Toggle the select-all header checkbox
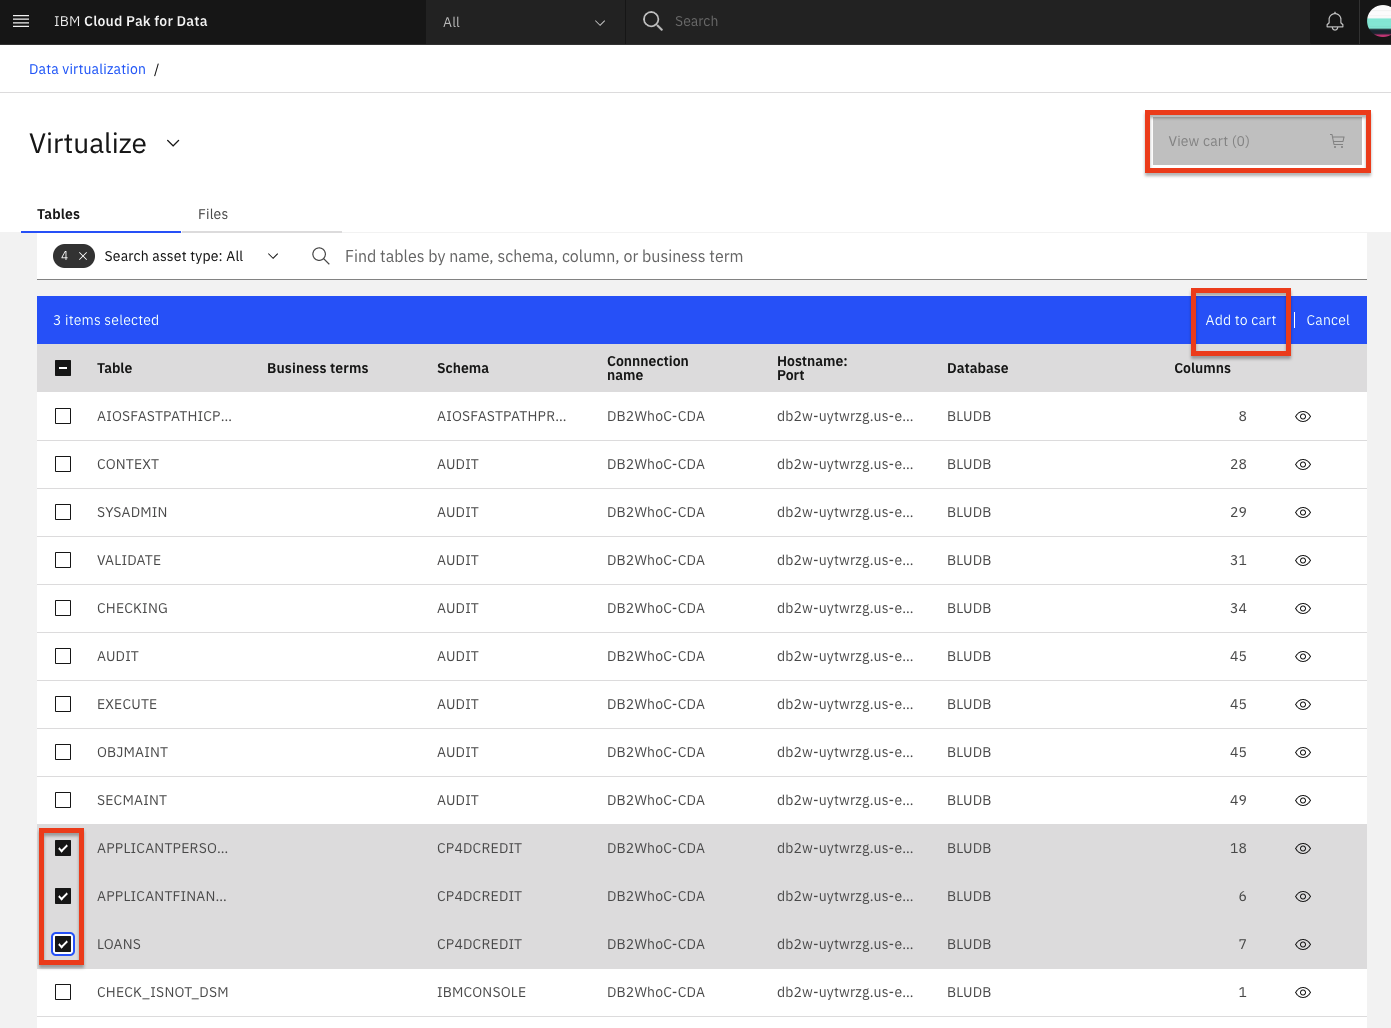This screenshot has height=1028, width=1391. click(x=63, y=368)
